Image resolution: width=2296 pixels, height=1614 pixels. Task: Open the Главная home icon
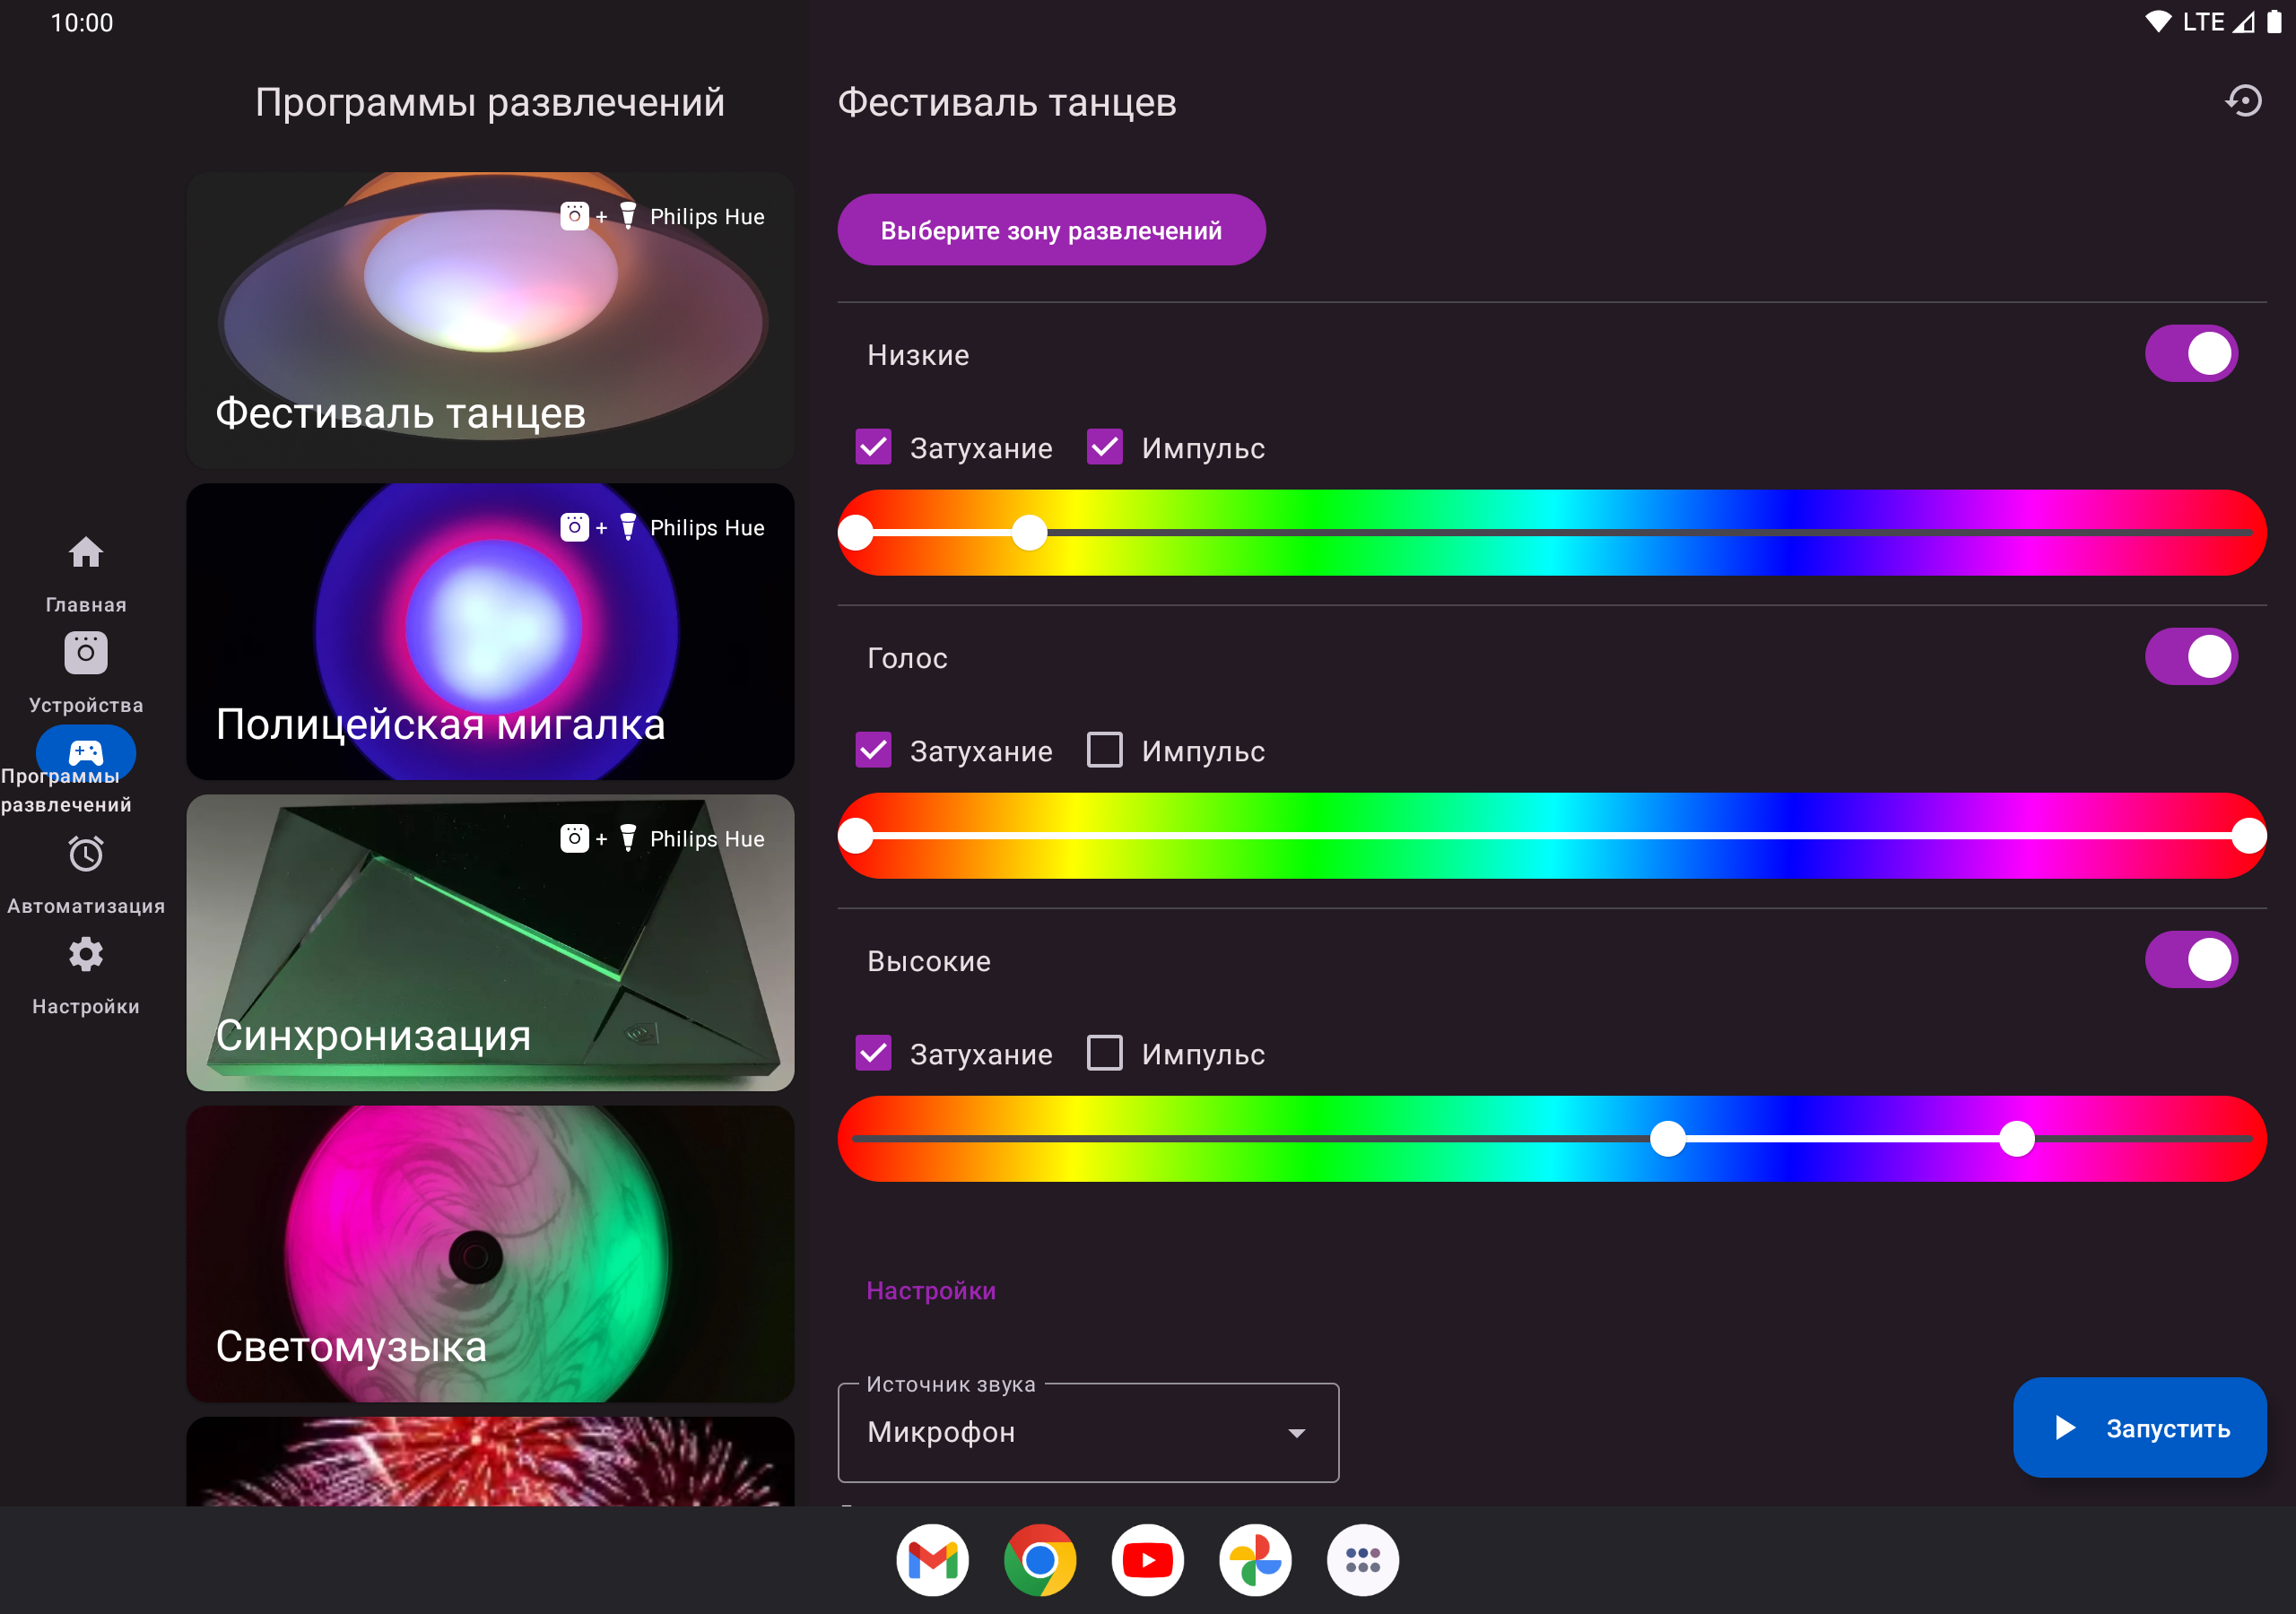pos(86,553)
